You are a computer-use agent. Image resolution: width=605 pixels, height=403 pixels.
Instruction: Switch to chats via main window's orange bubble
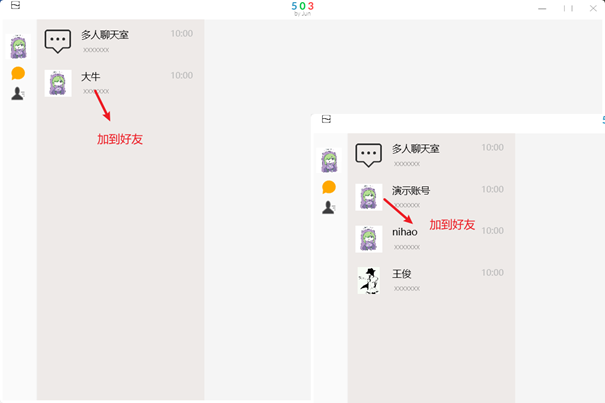point(18,73)
